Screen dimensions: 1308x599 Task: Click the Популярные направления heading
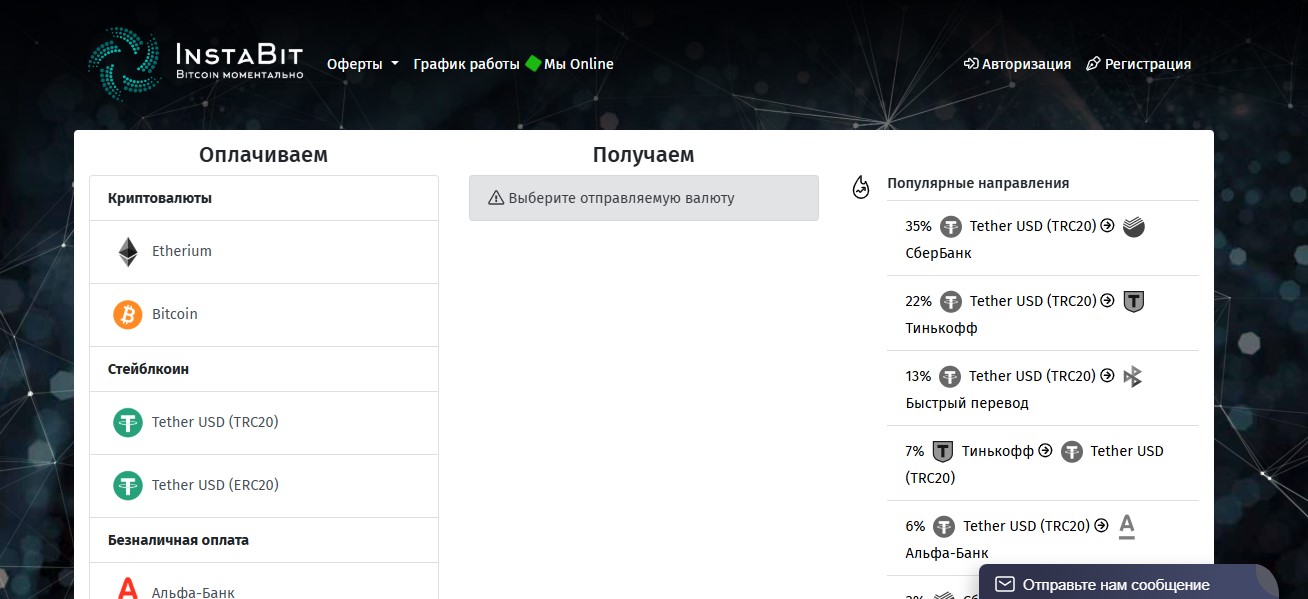(x=978, y=184)
